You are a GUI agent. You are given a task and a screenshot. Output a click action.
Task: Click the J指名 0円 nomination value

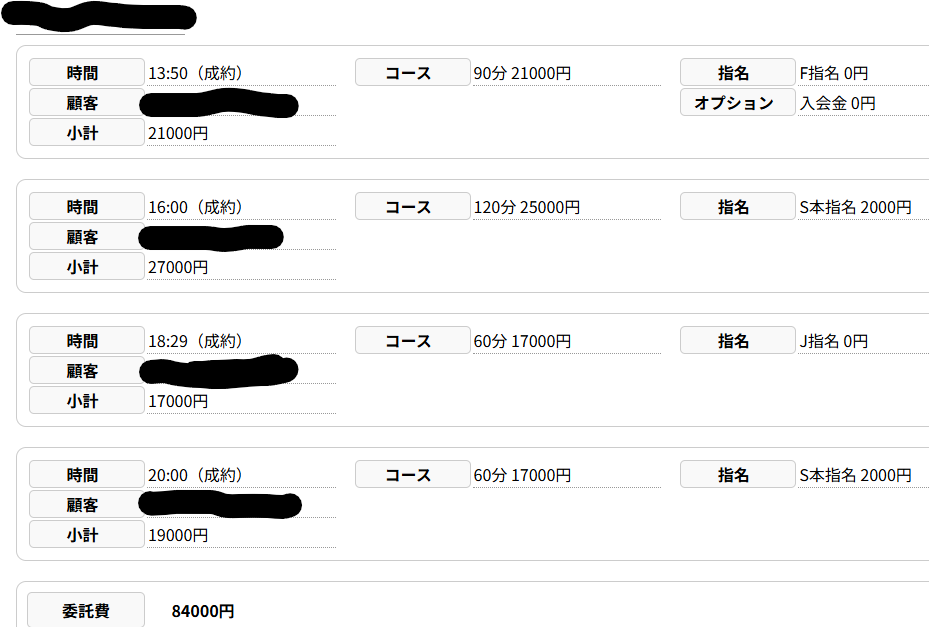pyautogui.click(x=833, y=341)
